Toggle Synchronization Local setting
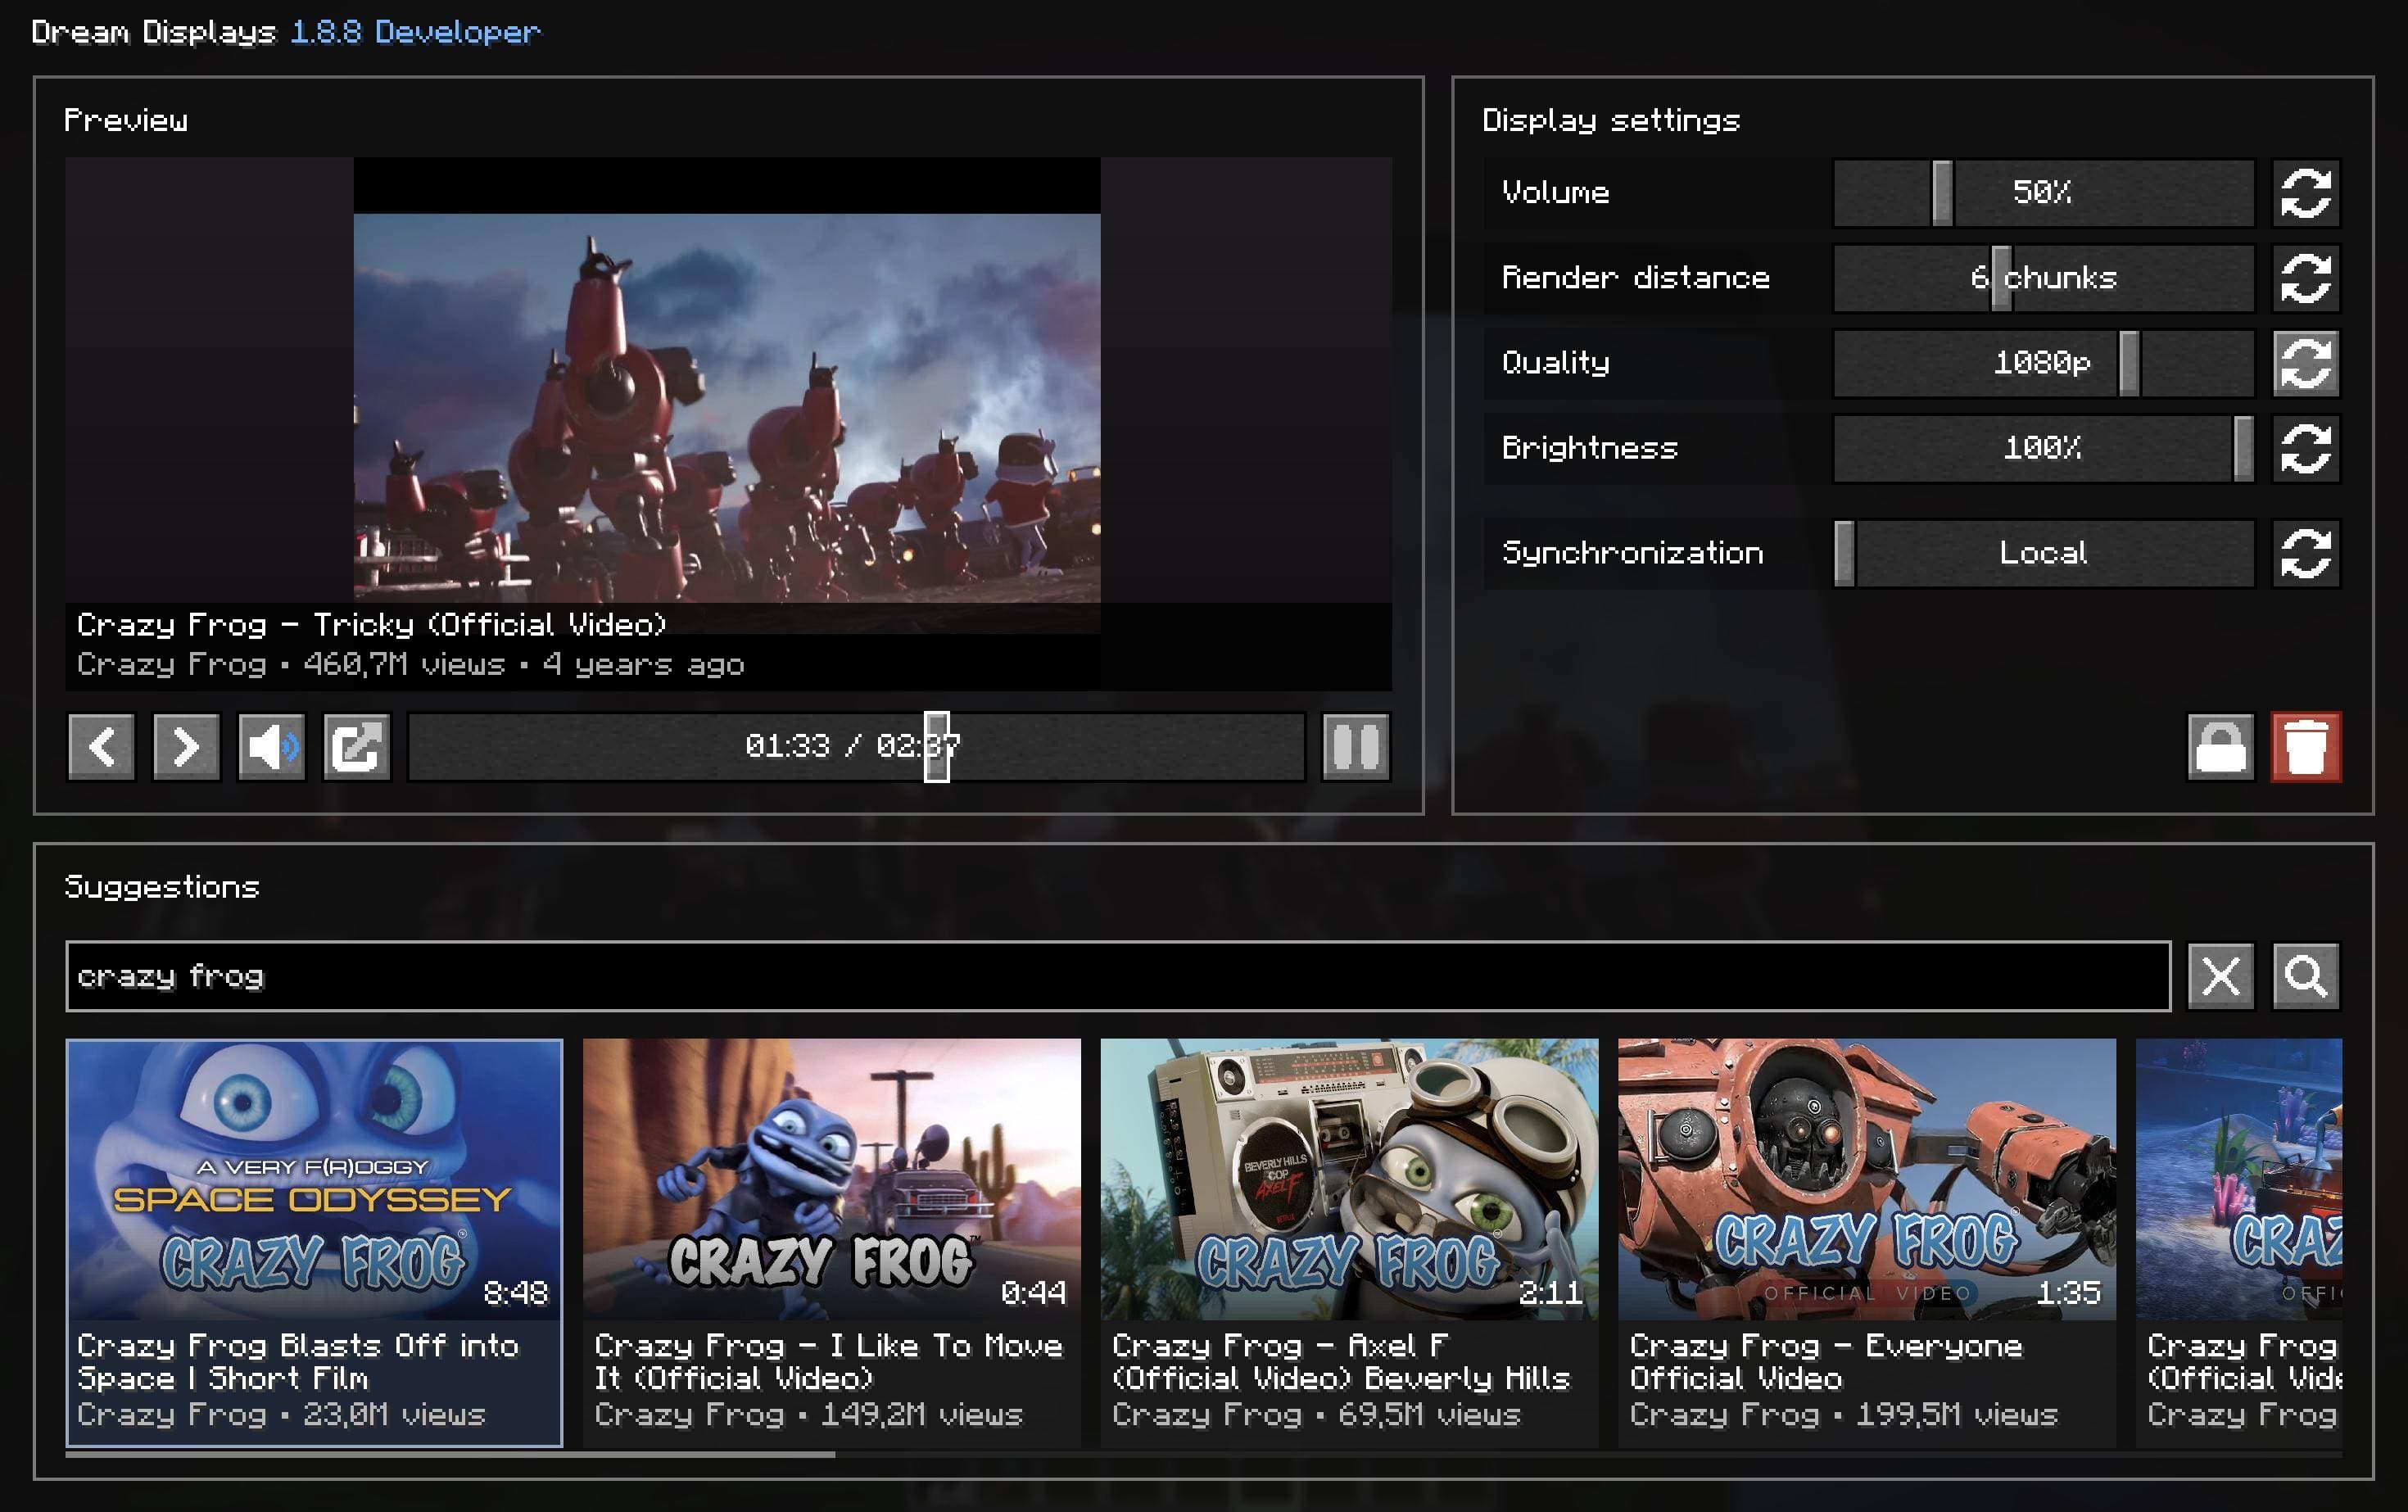 coord(2043,553)
